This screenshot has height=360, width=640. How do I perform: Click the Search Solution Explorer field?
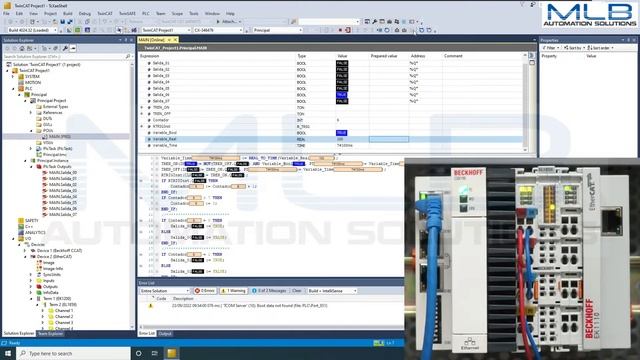(x=64, y=56)
